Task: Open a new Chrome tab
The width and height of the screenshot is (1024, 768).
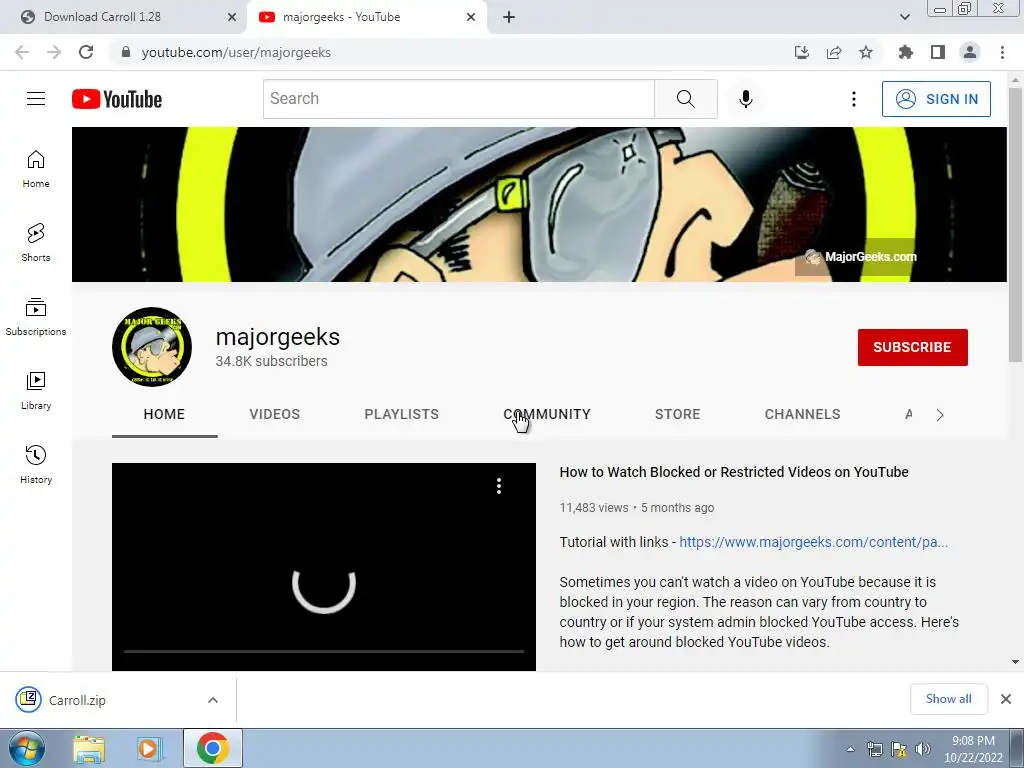Action: coord(509,17)
